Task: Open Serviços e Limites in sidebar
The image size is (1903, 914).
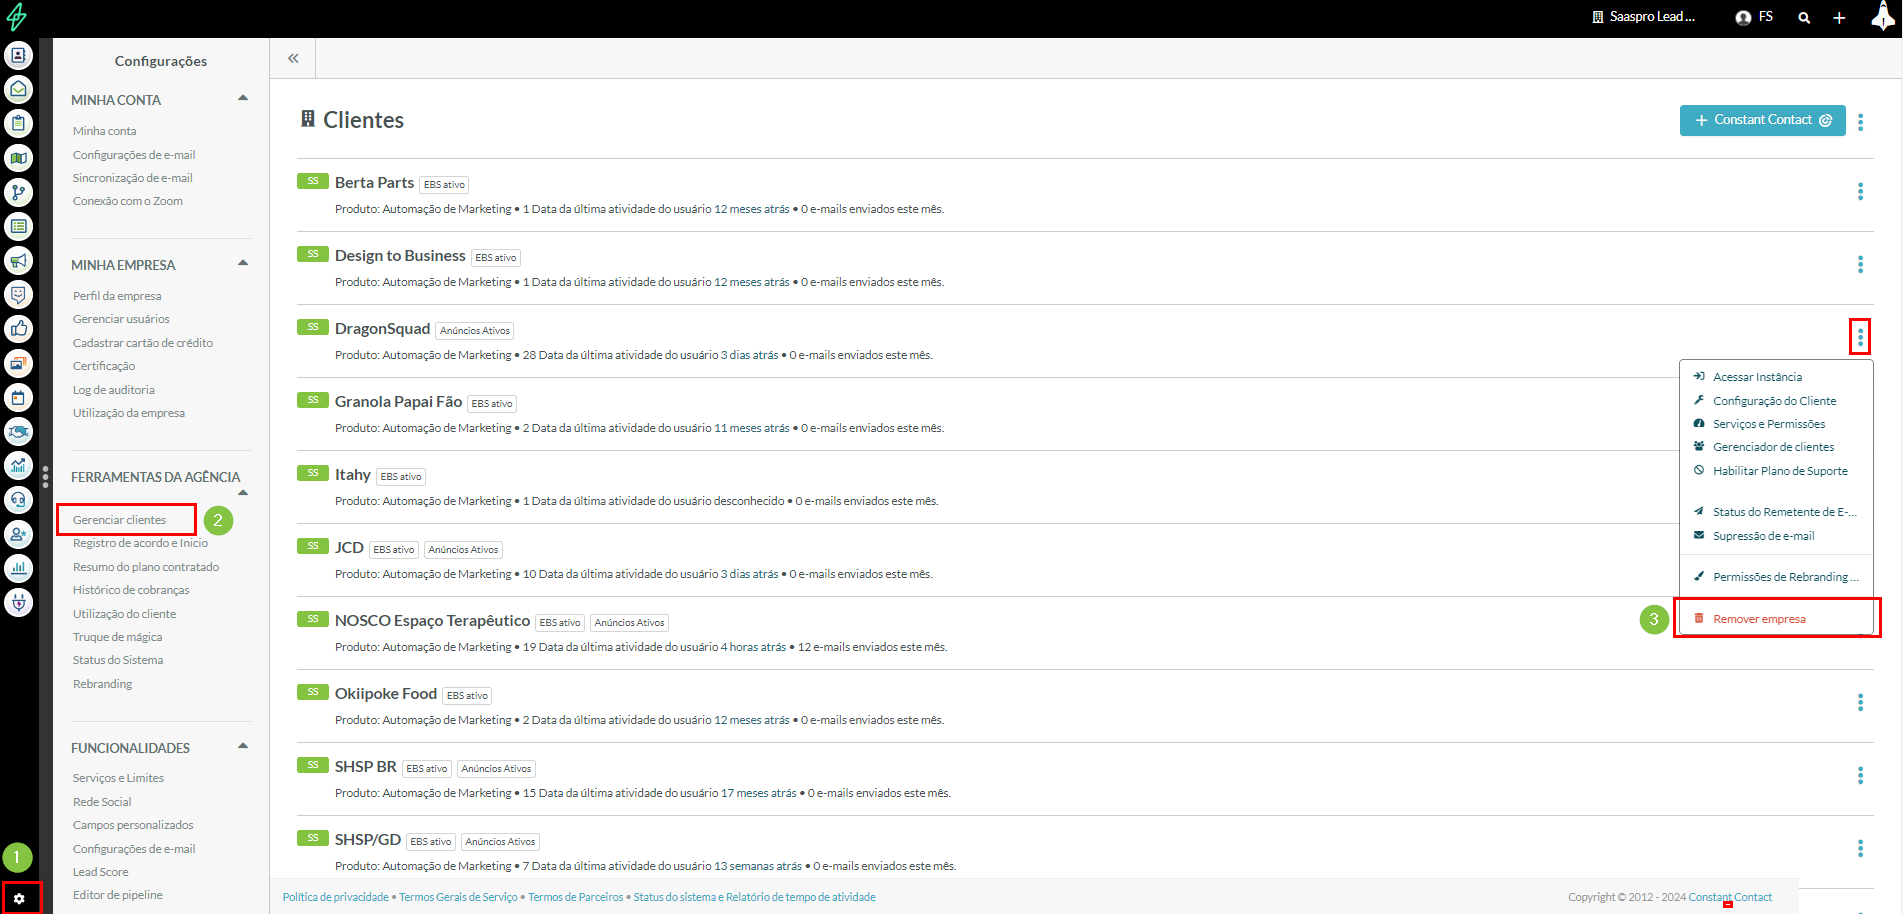Action: click(x=118, y=778)
